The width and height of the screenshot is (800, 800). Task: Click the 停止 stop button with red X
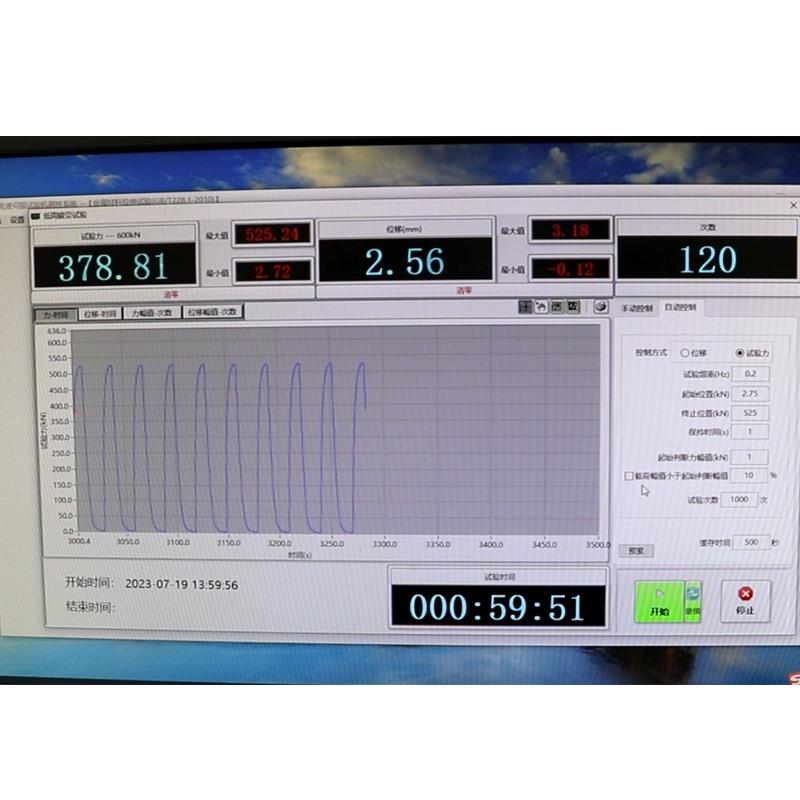pos(745,602)
